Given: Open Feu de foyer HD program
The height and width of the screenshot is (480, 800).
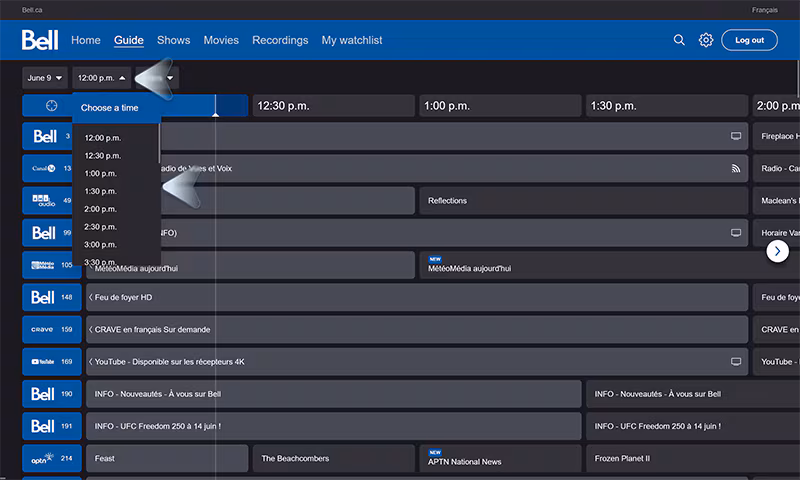Looking at the screenshot, I should coord(417,297).
